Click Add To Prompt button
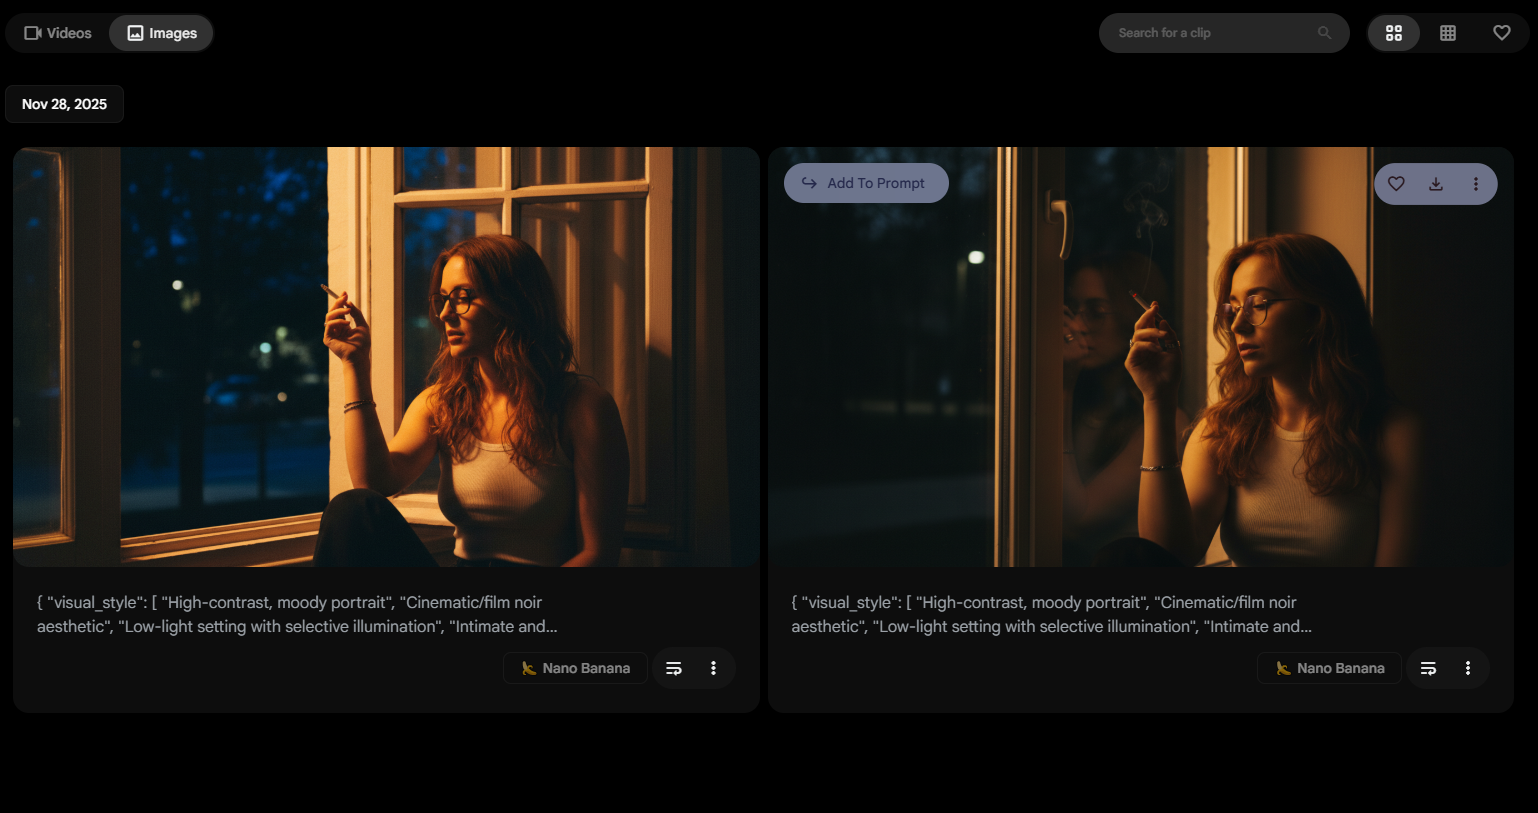 click(x=866, y=183)
